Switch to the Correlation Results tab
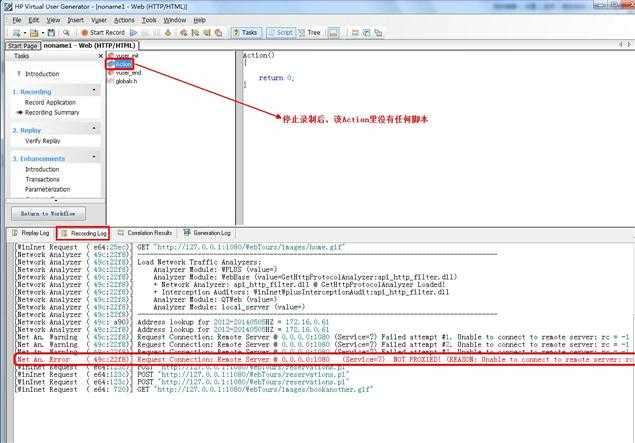635x443 pixels. pos(145,233)
